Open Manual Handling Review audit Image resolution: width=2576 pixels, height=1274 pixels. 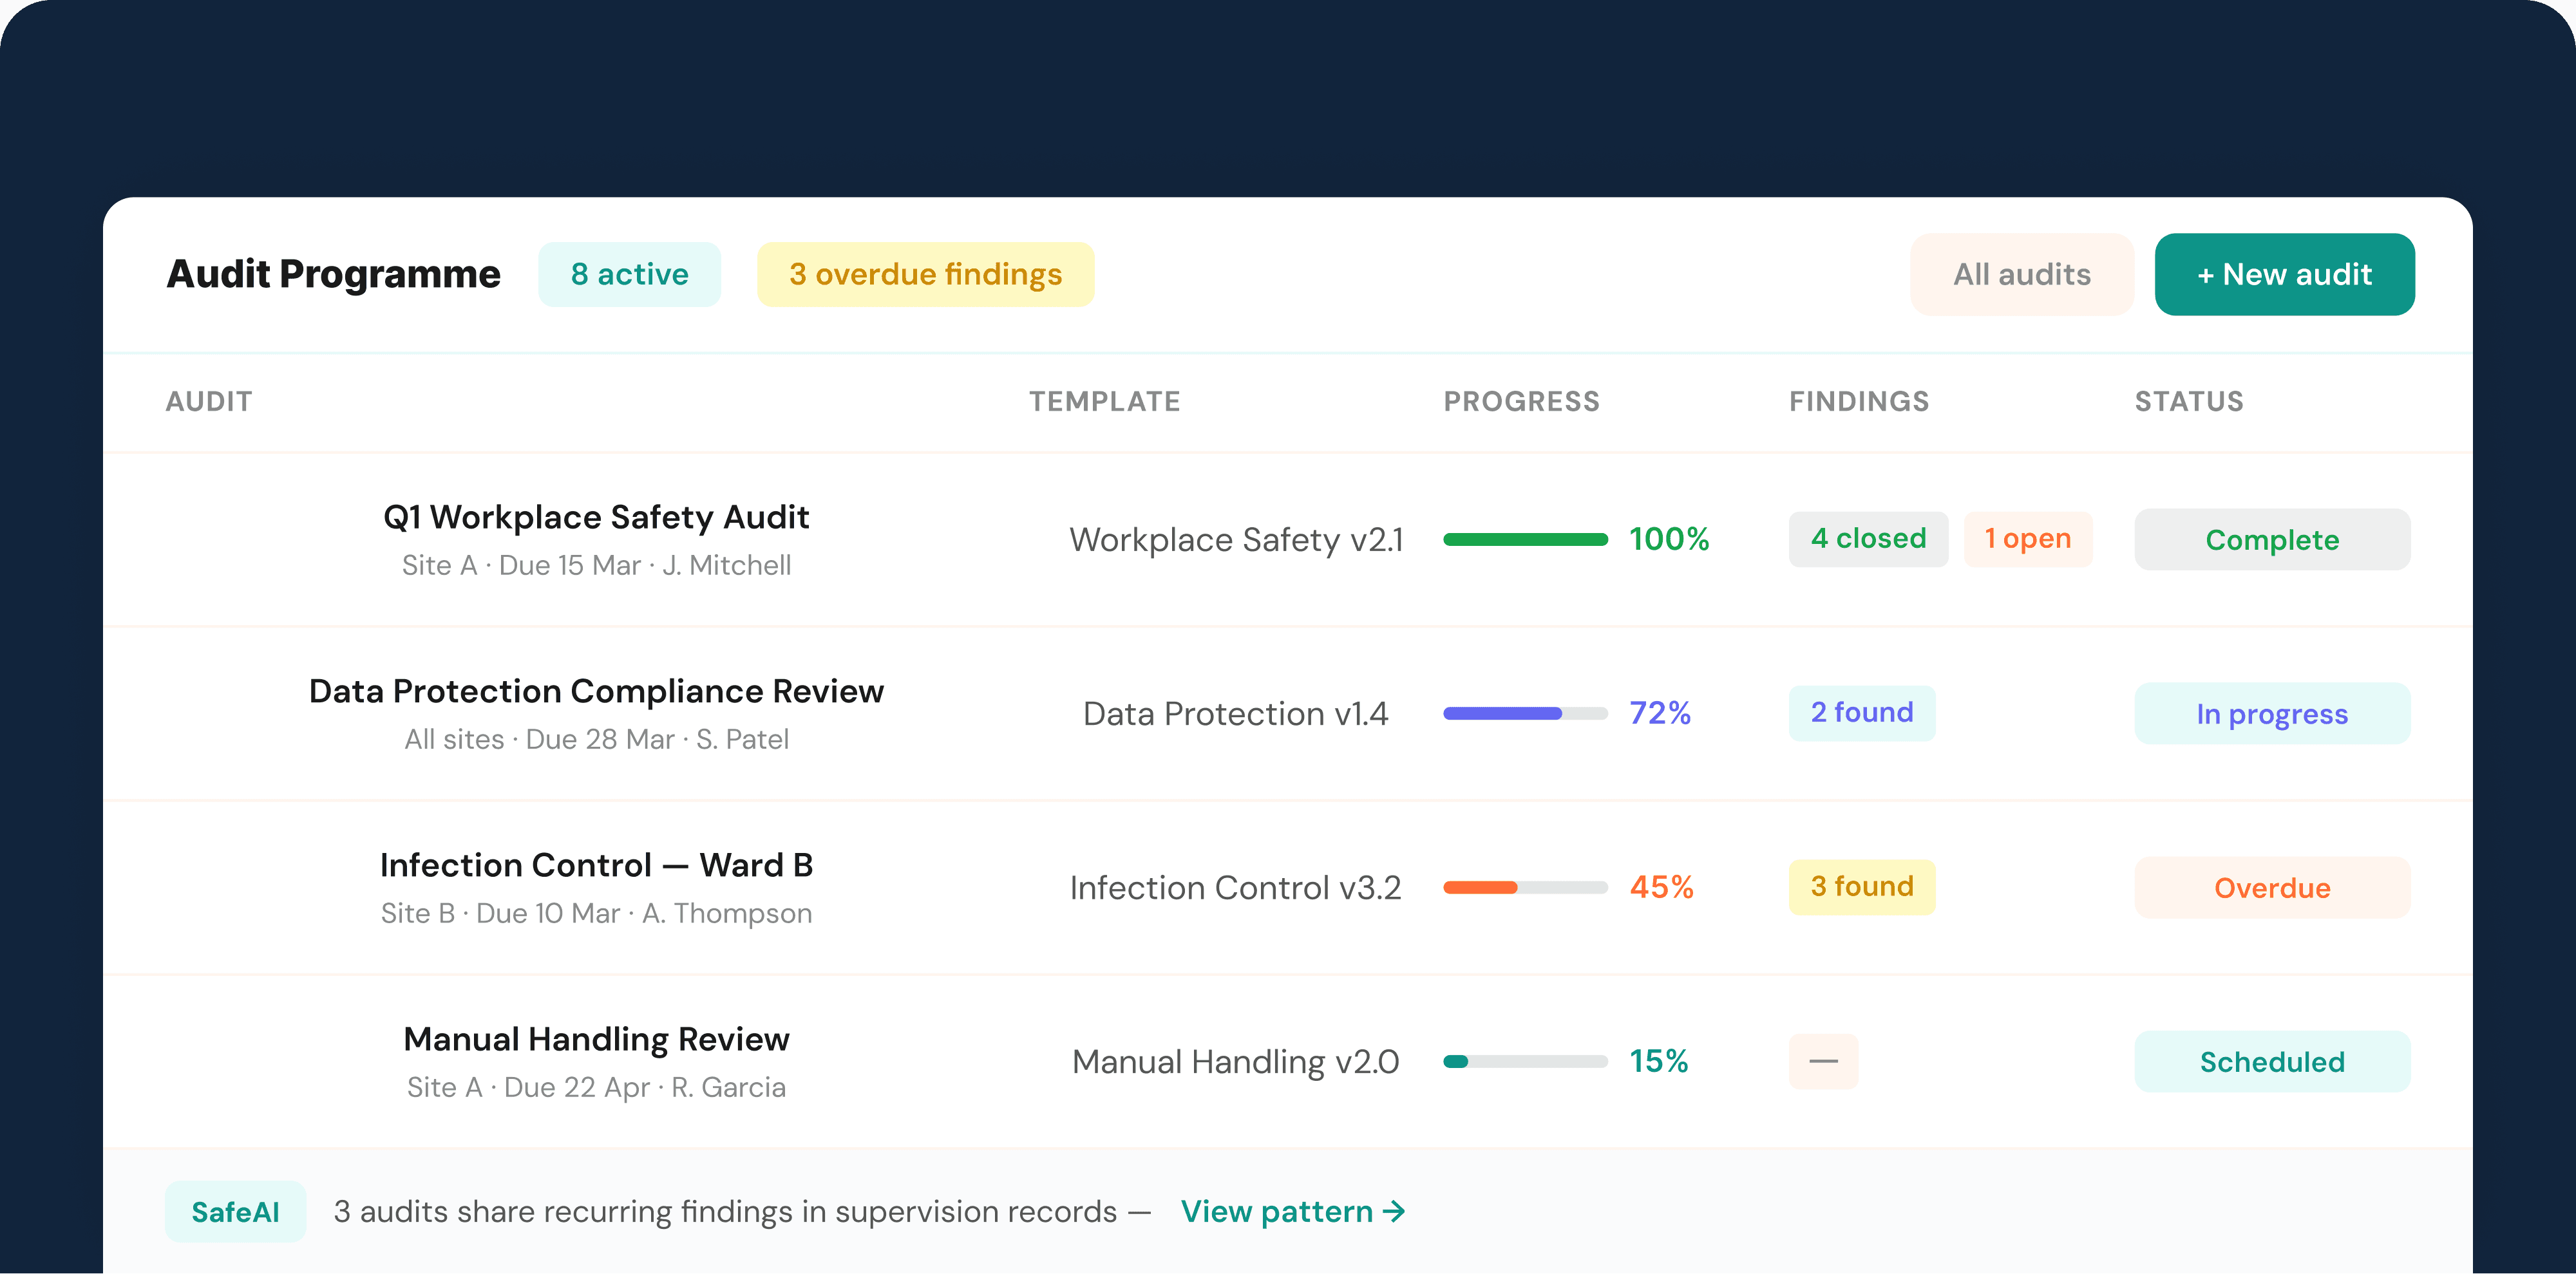coord(596,1039)
